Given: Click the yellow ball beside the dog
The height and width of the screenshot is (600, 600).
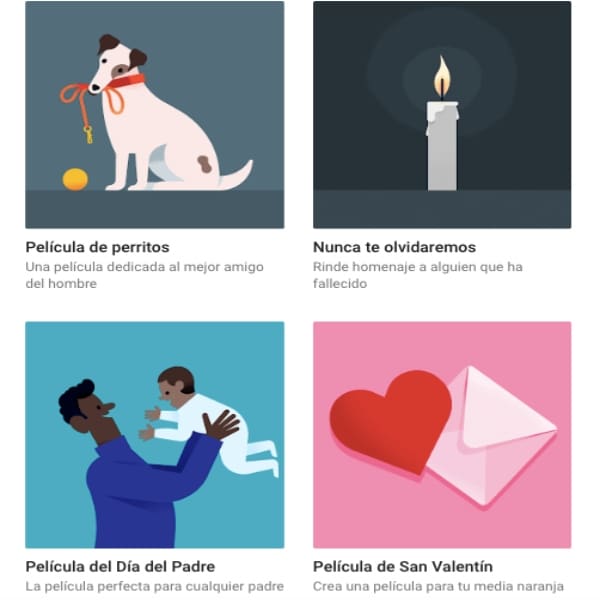Looking at the screenshot, I should (x=75, y=179).
